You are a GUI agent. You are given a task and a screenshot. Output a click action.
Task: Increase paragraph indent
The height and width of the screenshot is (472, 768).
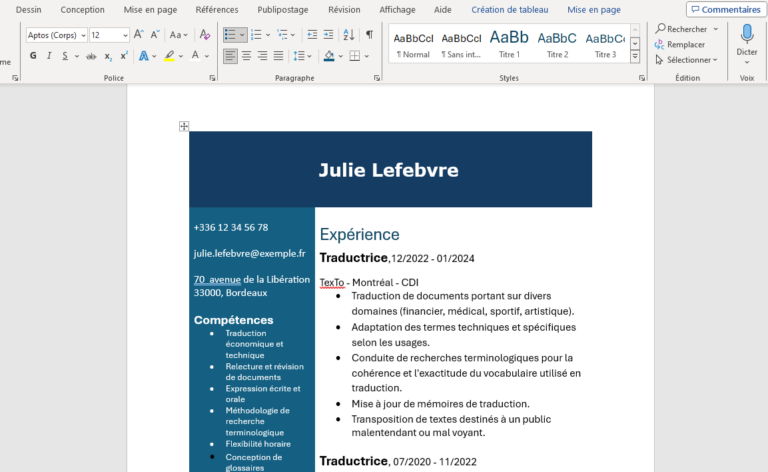[x=328, y=35]
